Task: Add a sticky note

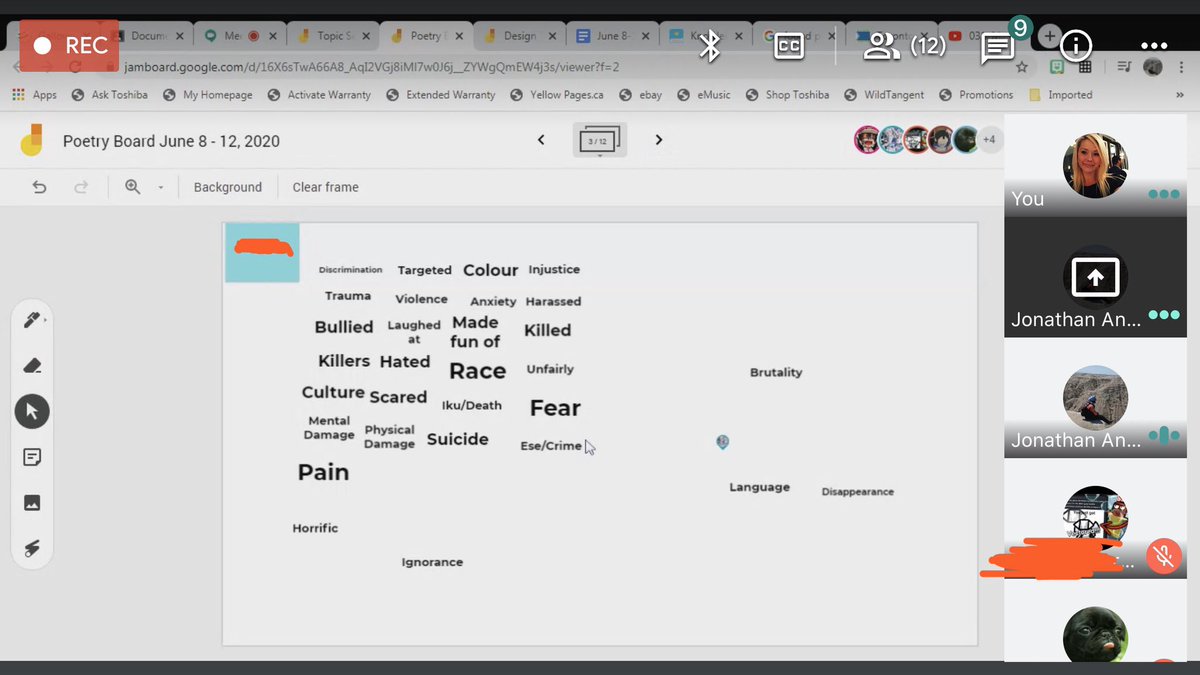Action: 32,457
